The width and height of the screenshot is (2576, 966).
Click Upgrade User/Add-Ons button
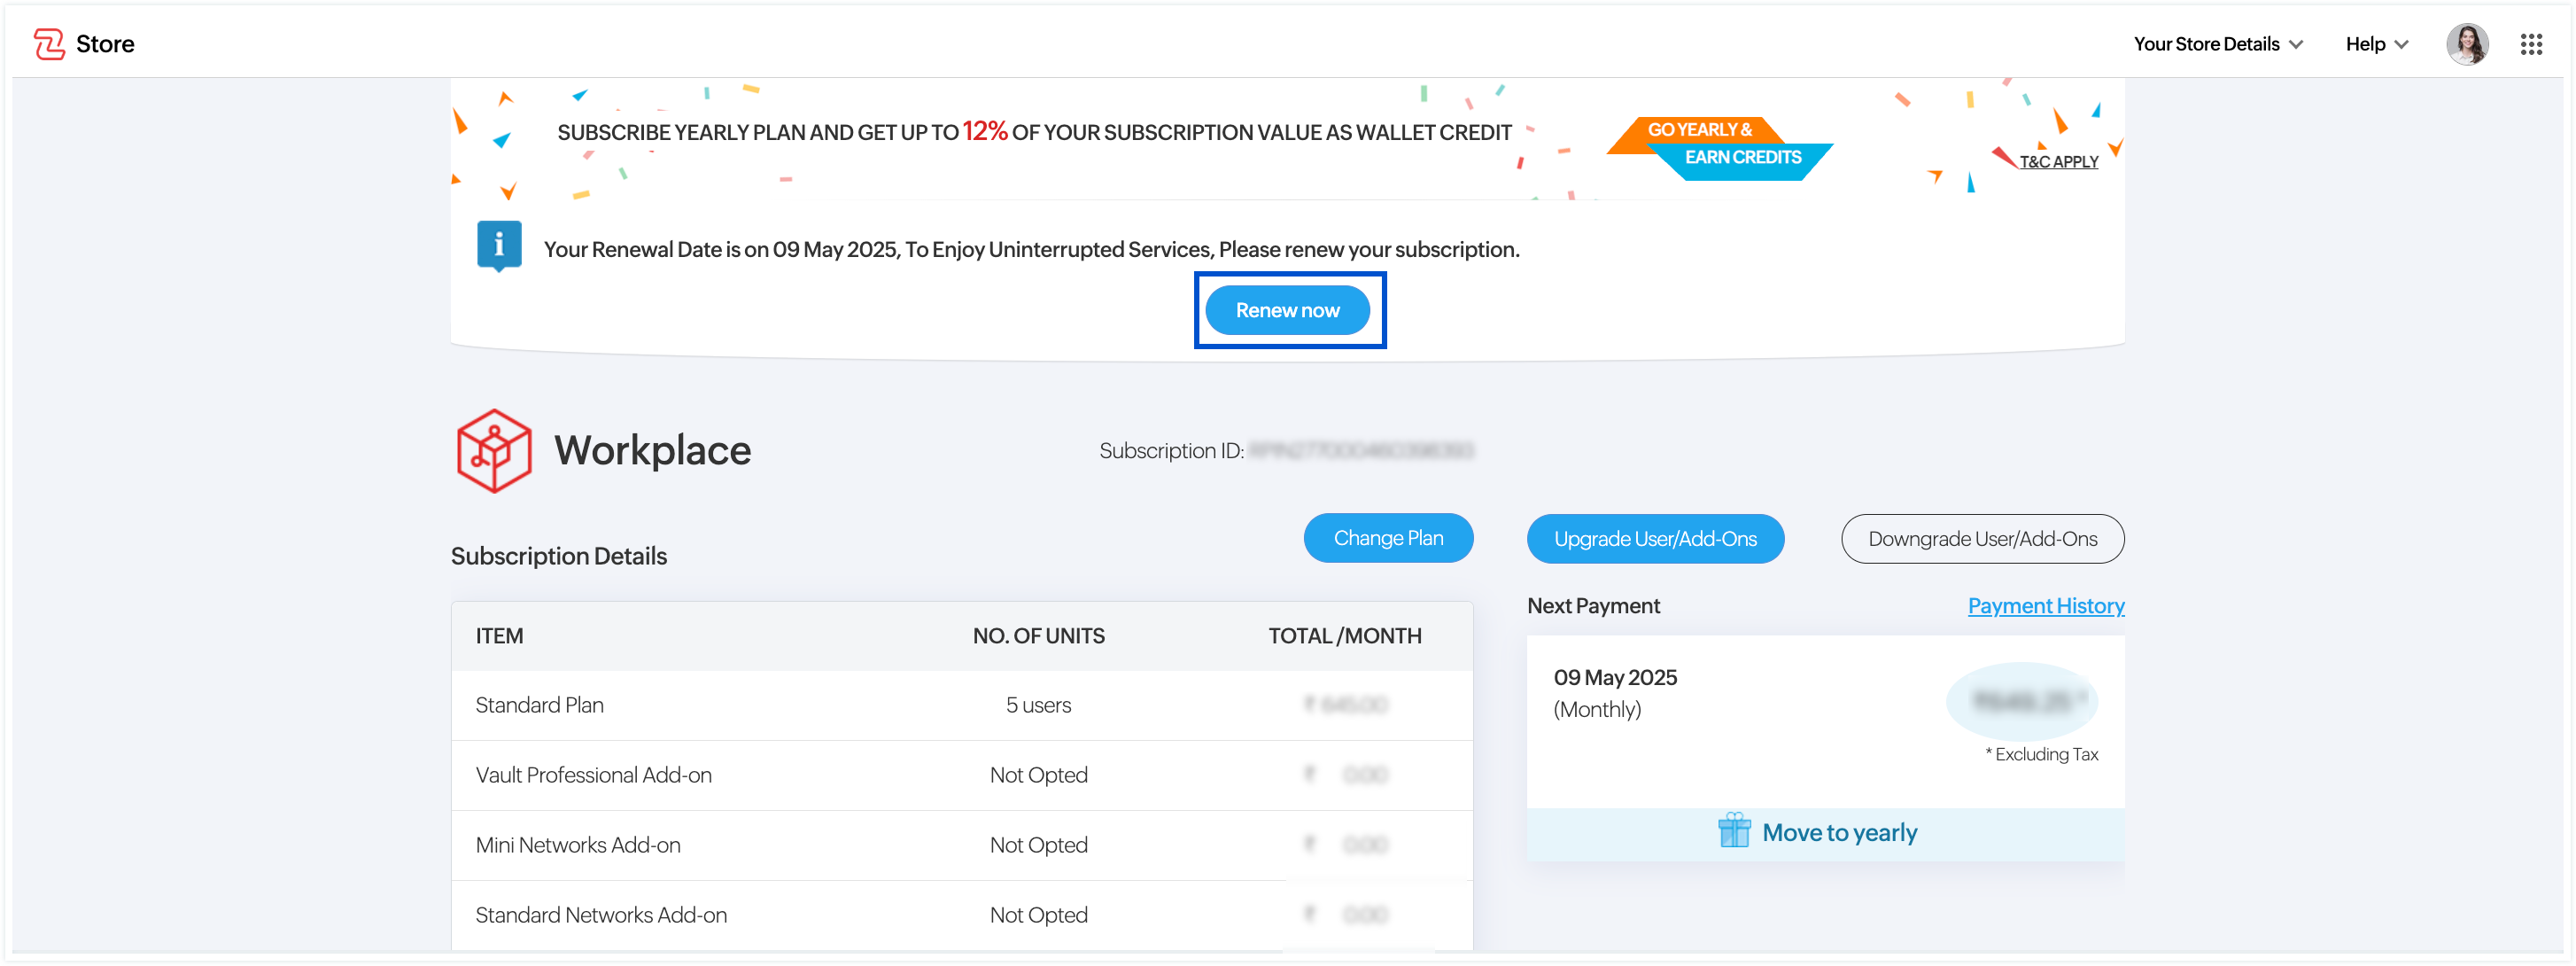click(x=1654, y=539)
